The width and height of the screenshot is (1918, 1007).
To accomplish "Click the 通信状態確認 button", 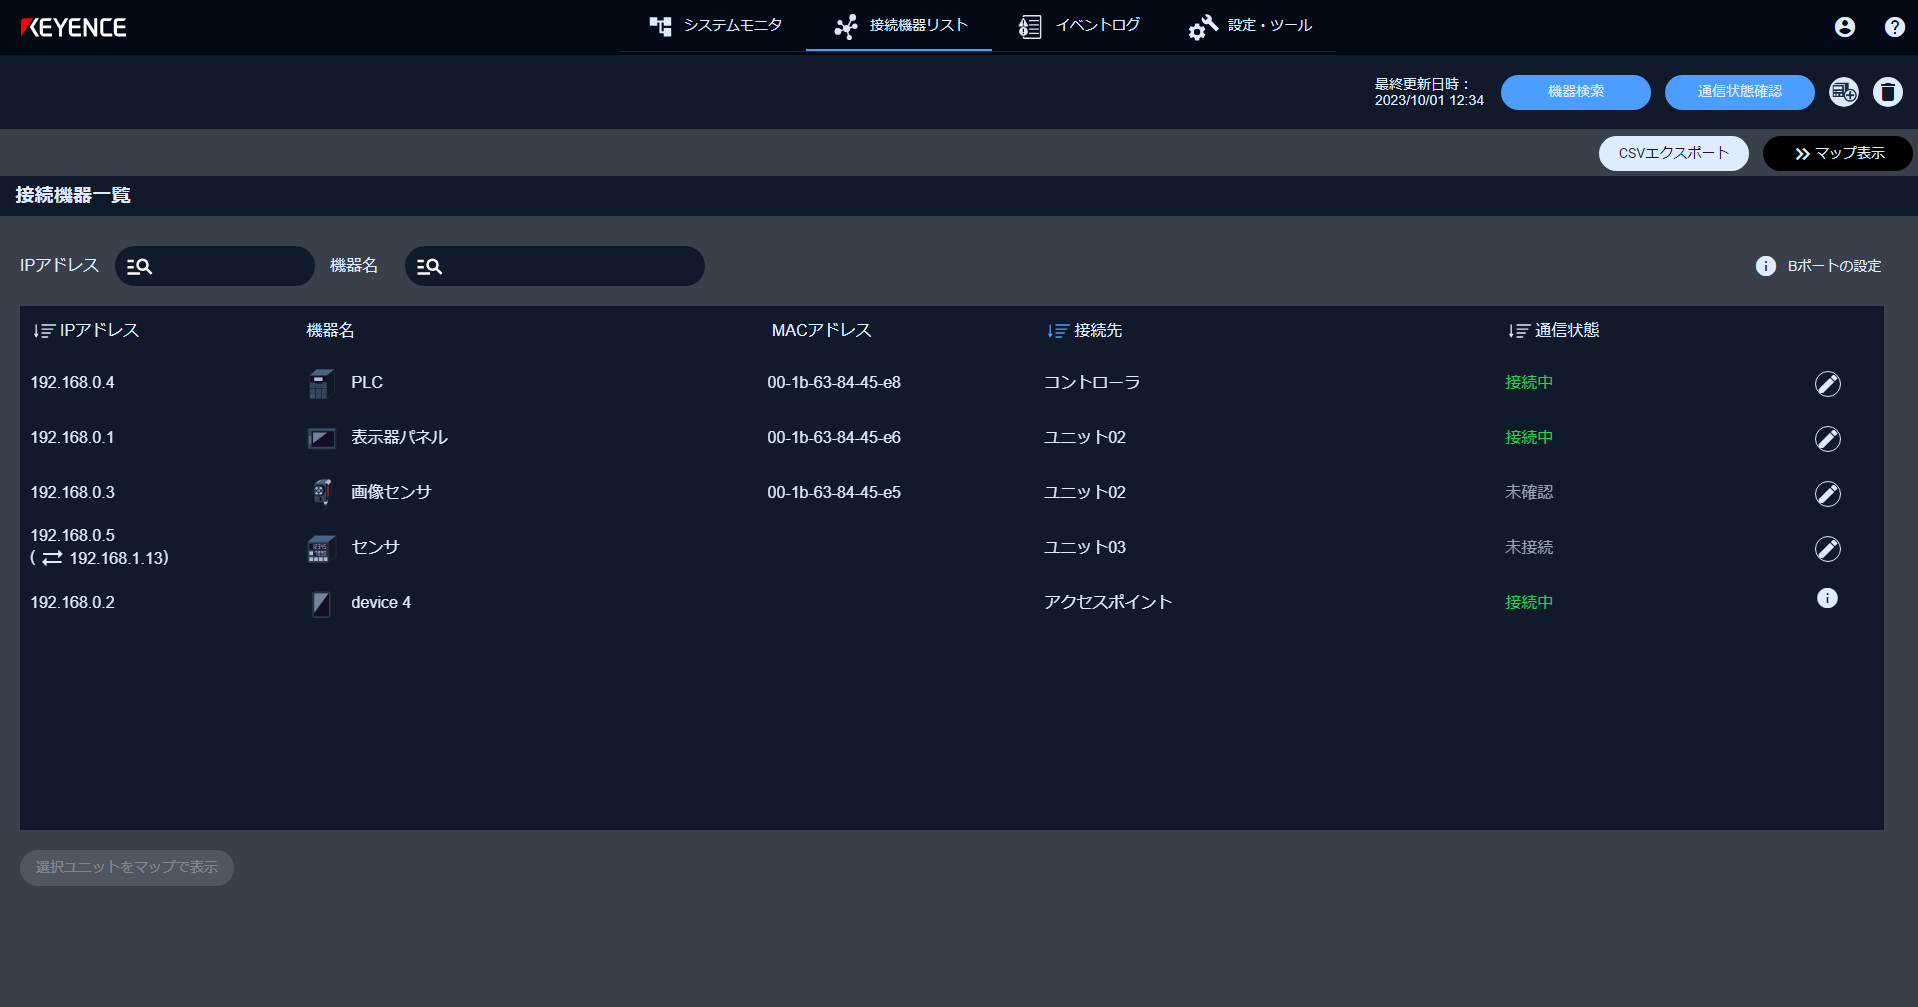I will tap(1738, 92).
